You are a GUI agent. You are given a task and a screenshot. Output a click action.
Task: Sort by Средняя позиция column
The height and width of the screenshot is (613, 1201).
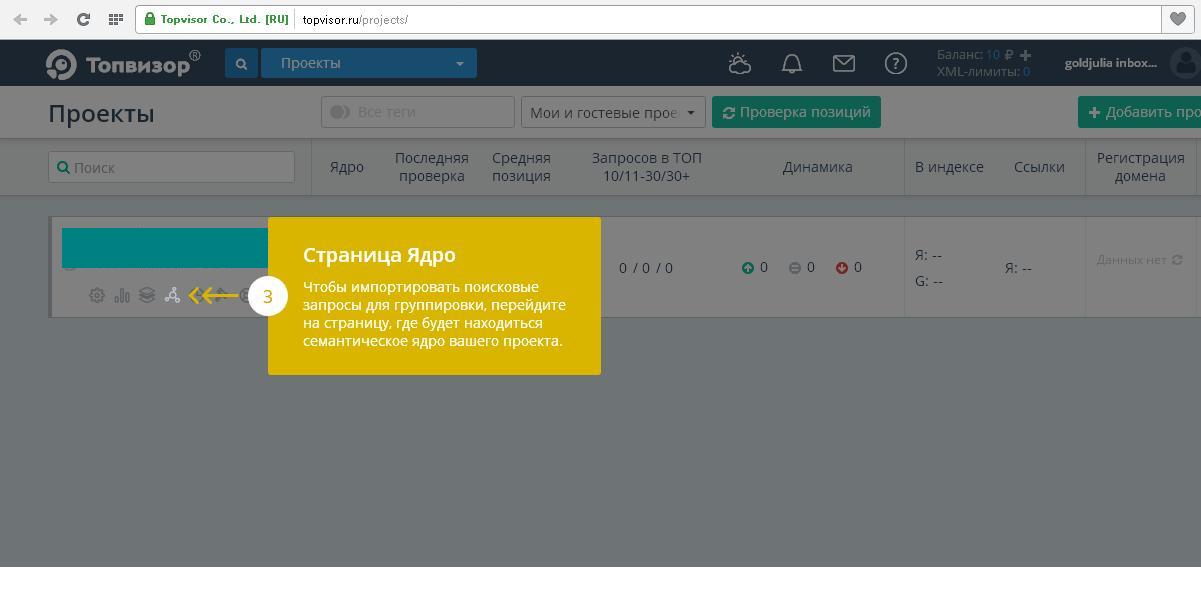(521, 167)
